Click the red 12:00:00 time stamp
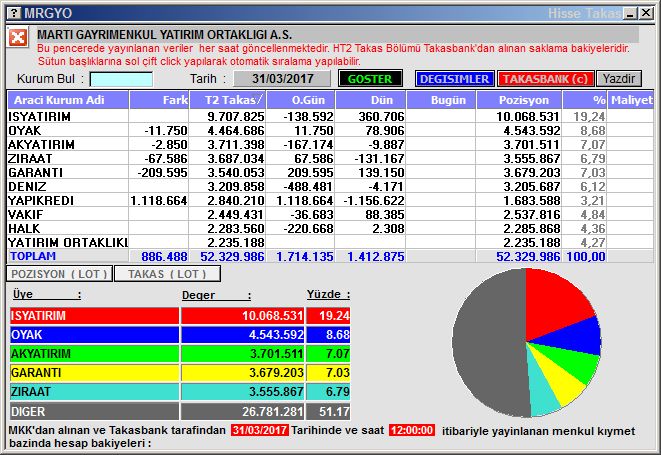Image resolution: width=661 pixels, height=455 pixels. 412,430
